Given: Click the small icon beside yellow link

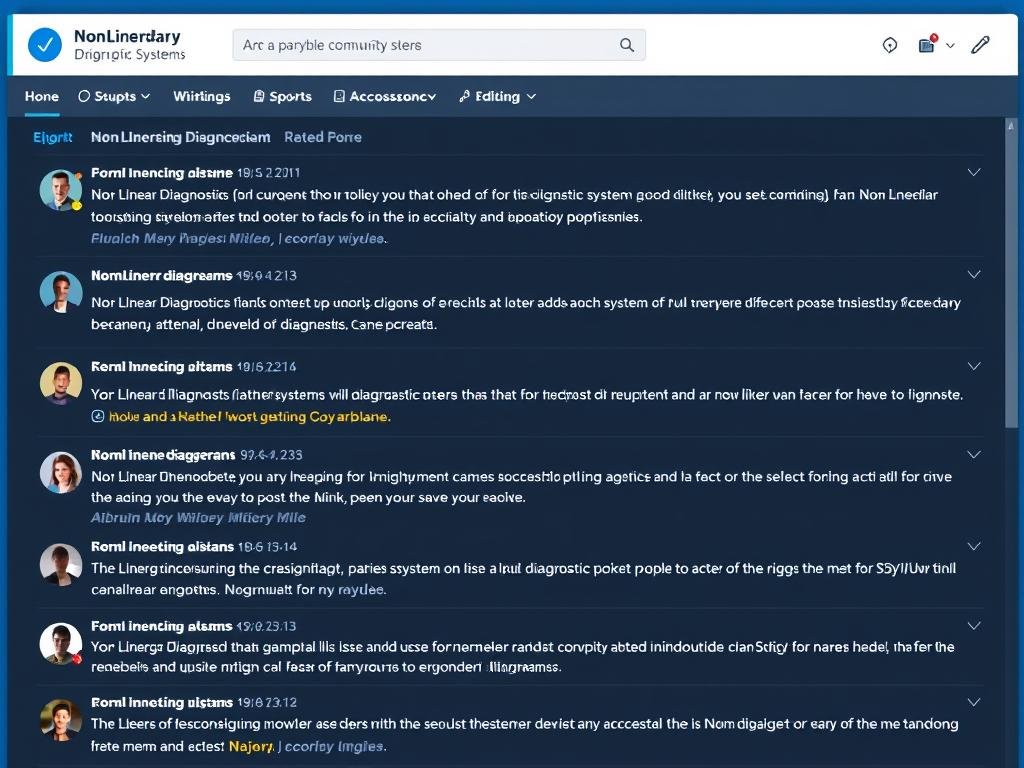Looking at the screenshot, I should (x=98, y=416).
